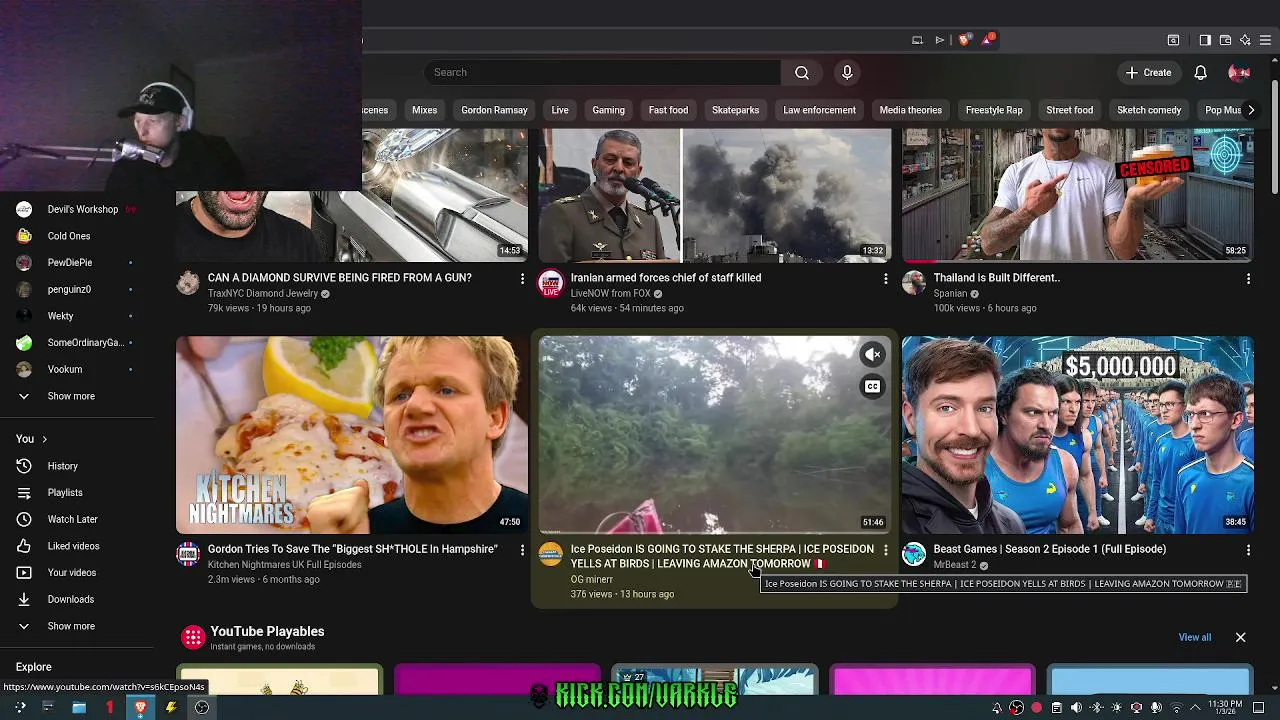Image resolution: width=1280 pixels, height=720 pixels.
Task: Open the Kitchen Nightmares video thumbnail
Action: pos(352,435)
